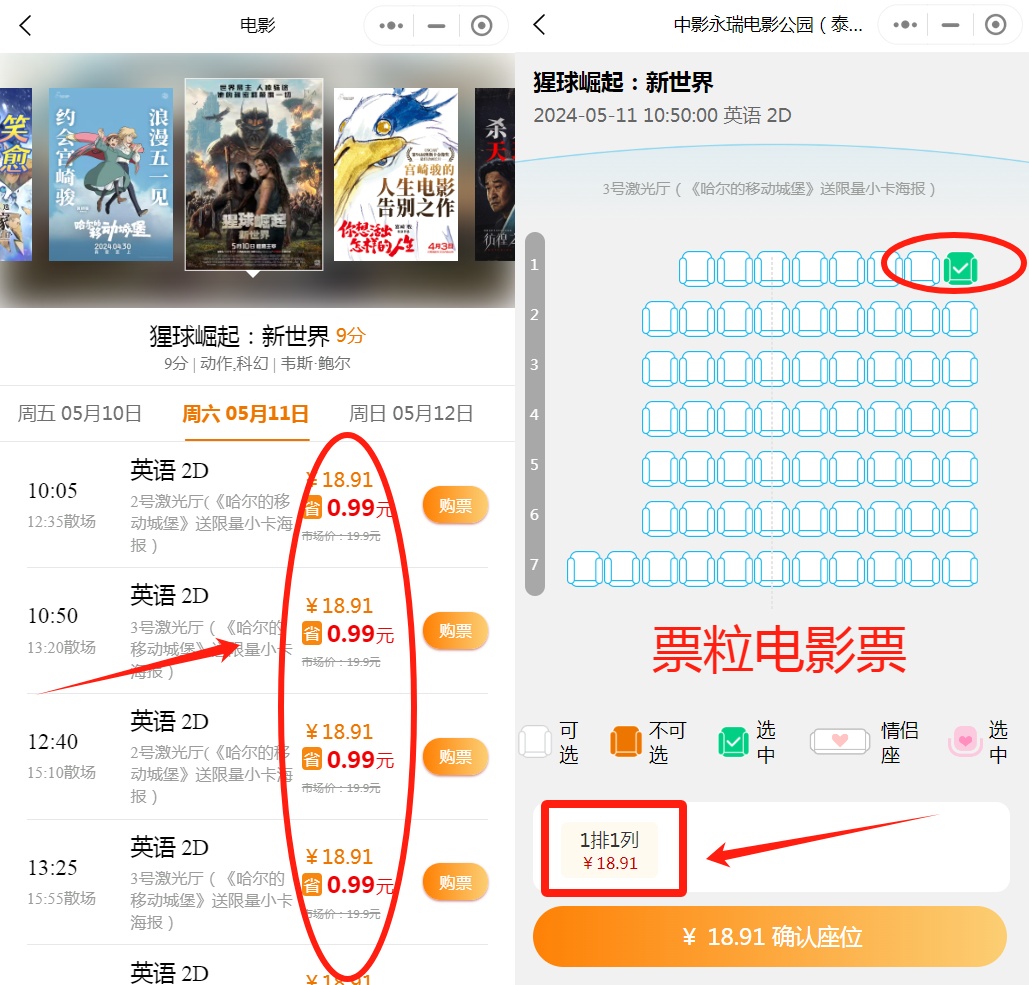Screen dimensions: 1029x985
Task: Go back from the 电影 page
Action: pyautogui.click(x=25, y=26)
